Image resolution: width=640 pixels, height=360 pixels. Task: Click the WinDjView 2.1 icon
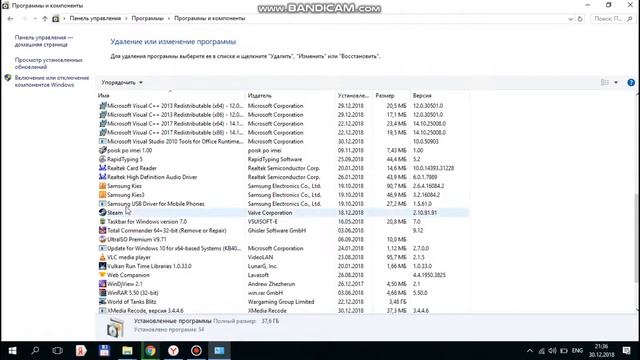pyautogui.click(x=102, y=284)
